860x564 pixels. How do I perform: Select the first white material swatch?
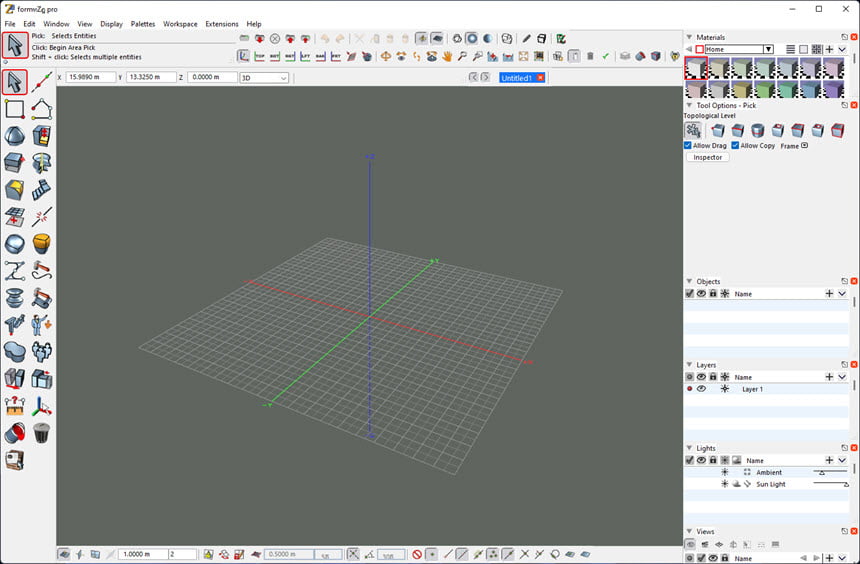pos(696,68)
